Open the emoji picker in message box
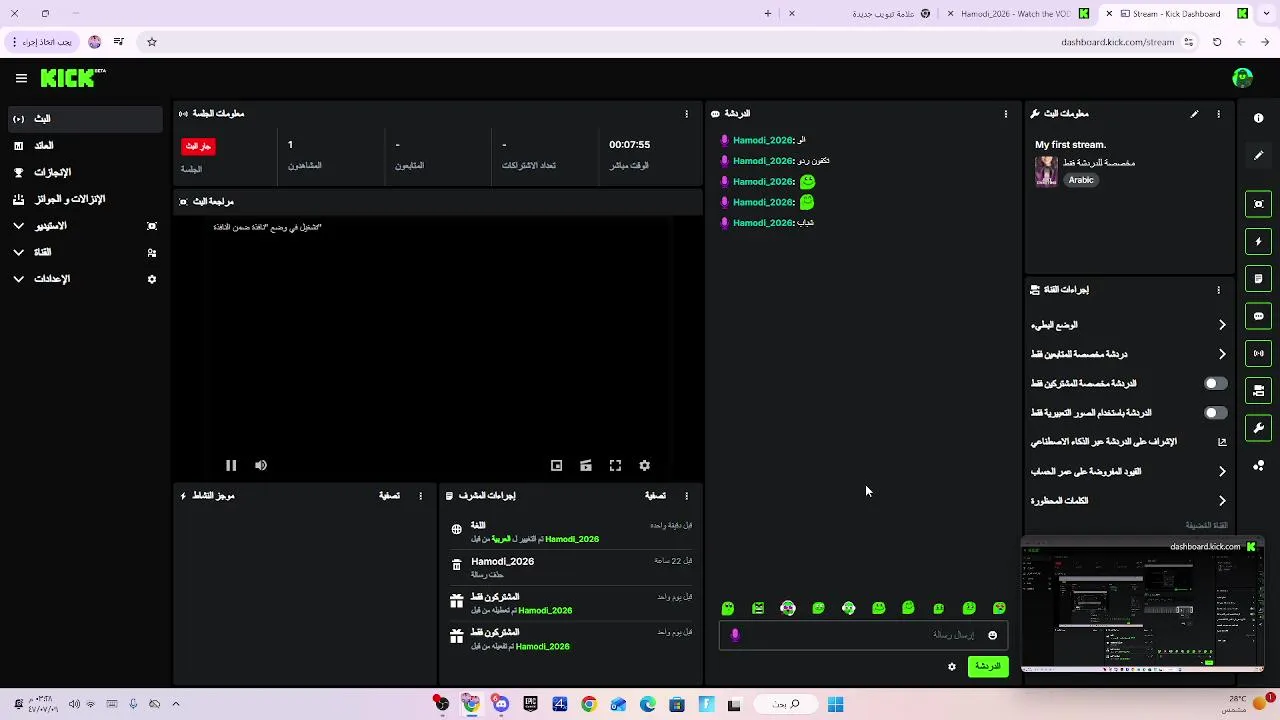The image size is (1280, 720). [x=992, y=635]
